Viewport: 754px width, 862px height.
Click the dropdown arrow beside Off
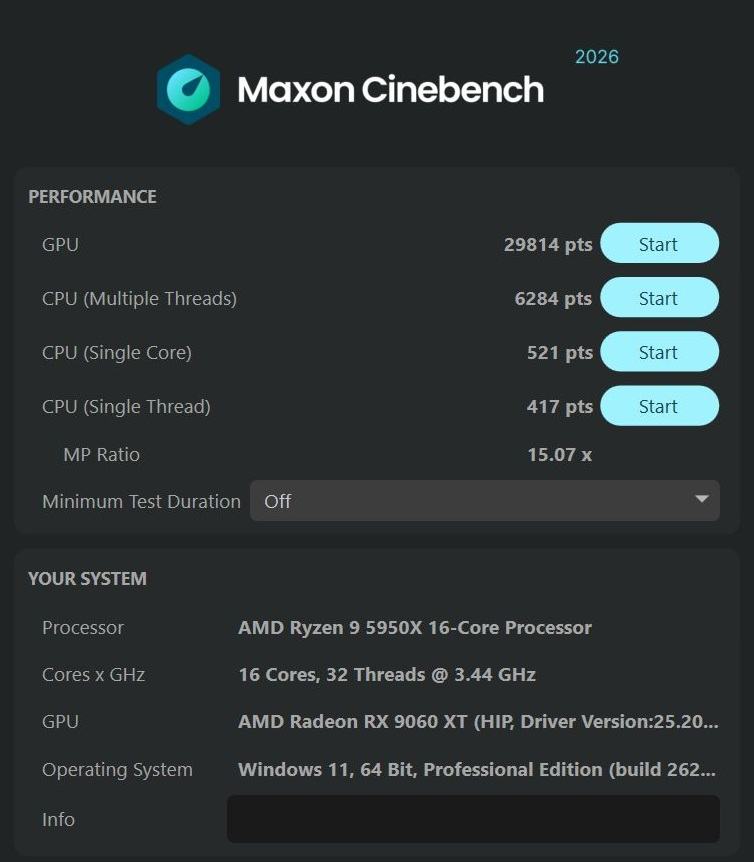point(702,500)
